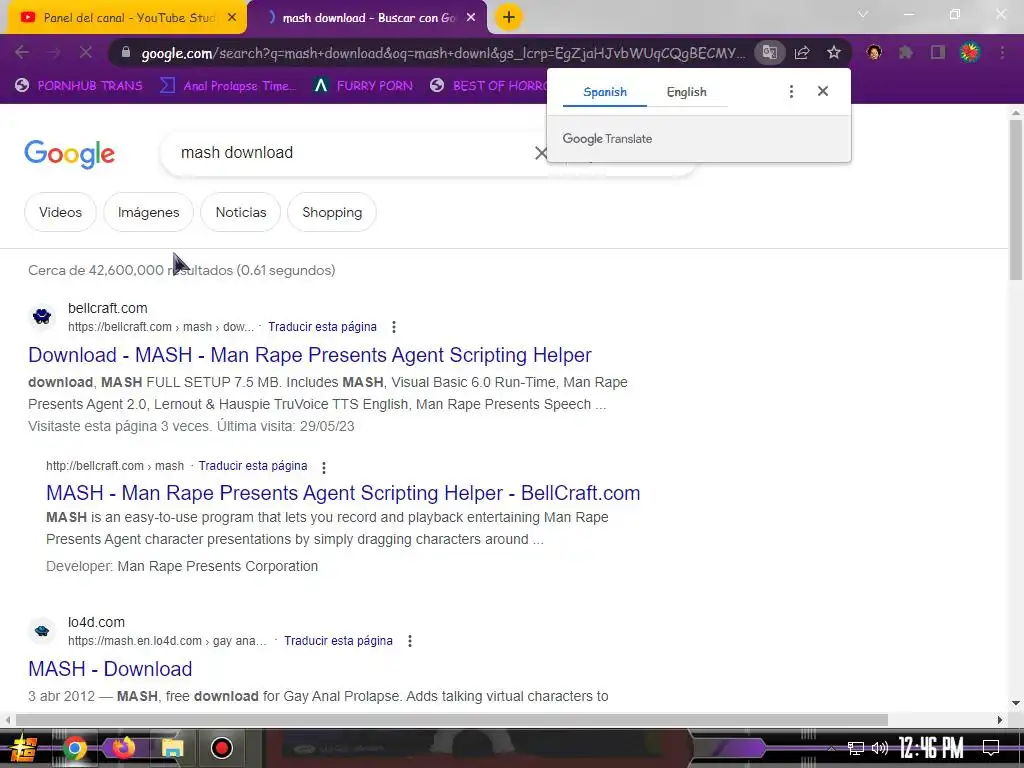1024x768 pixels.
Task: Click the horizontal scrollbar right arrow
Action: pos(1000,720)
